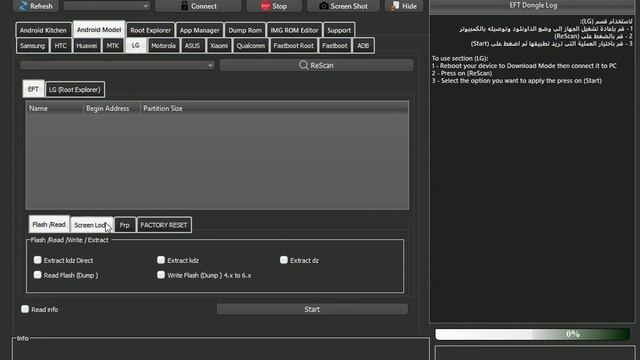Image resolution: width=640 pixels, height=360 pixels.
Task: Enable the Extract dz checkbox
Action: click(x=284, y=260)
